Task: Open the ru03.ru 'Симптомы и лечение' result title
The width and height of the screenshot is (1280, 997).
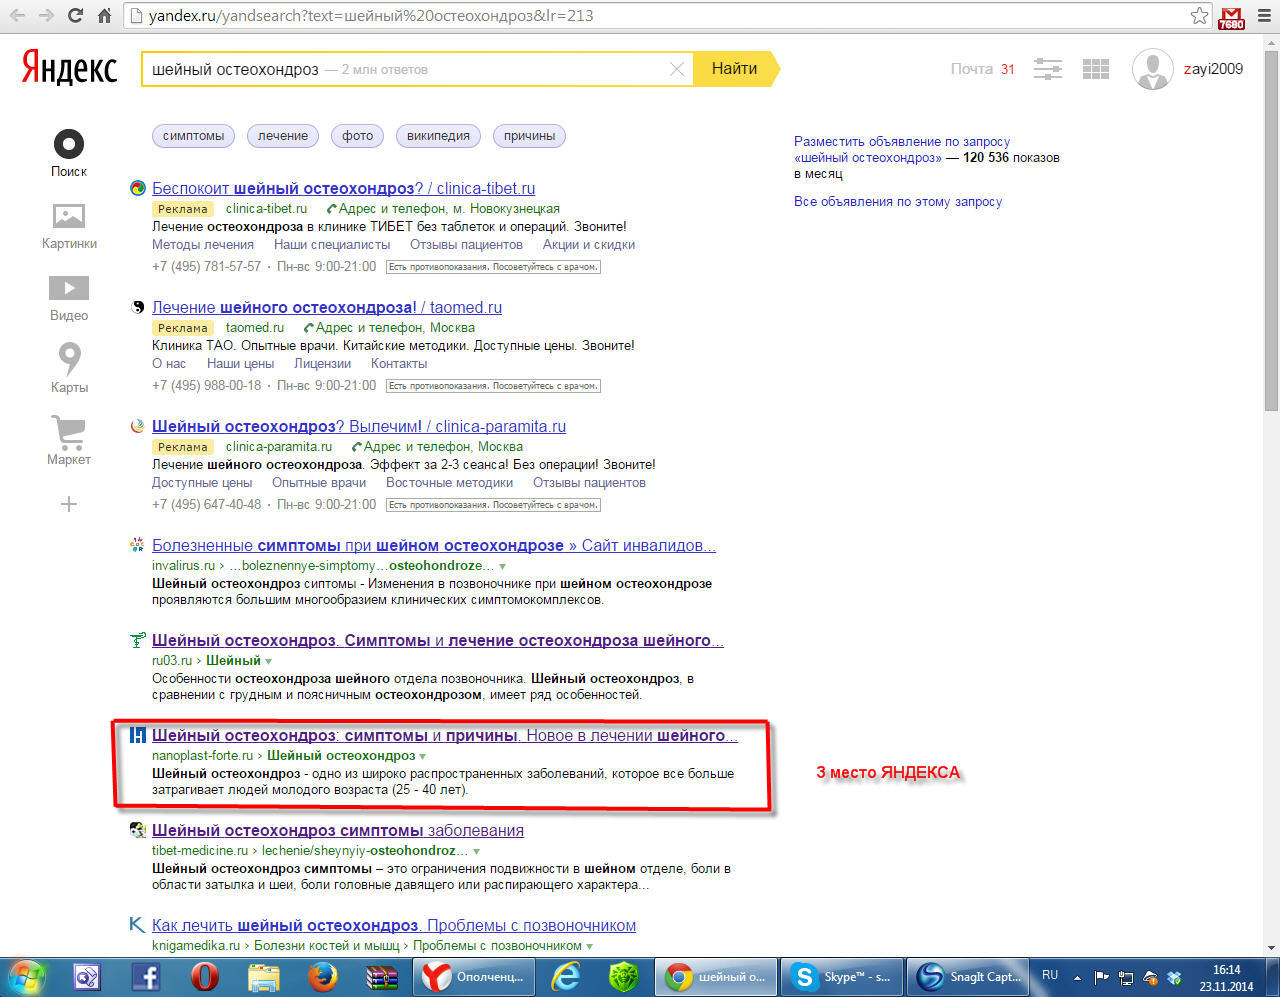Action: coord(438,640)
